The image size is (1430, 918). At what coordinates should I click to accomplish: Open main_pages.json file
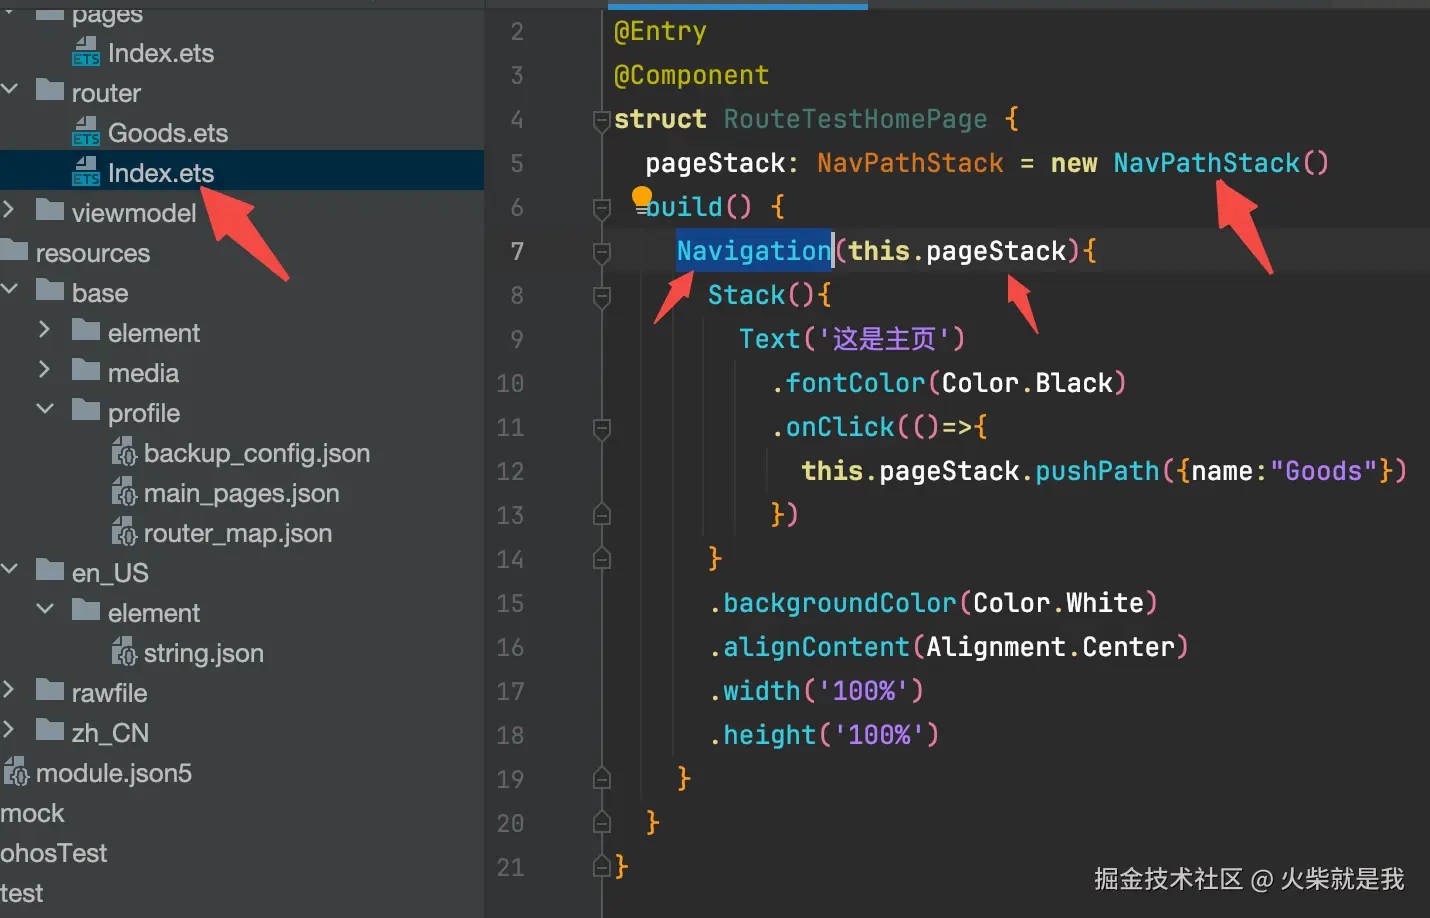click(x=241, y=493)
